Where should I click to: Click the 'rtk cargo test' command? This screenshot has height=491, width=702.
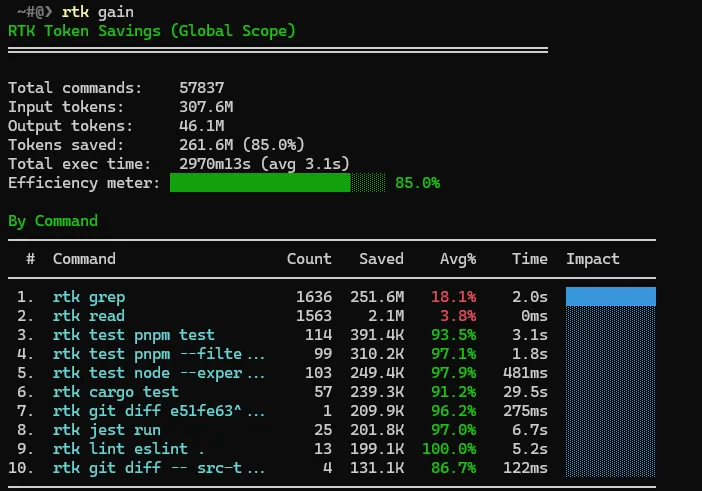[116, 392]
